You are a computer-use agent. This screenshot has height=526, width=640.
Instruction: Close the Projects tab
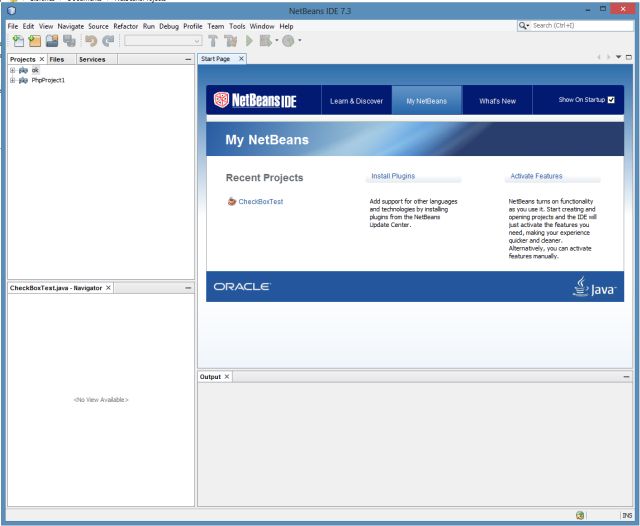[x=42, y=60]
